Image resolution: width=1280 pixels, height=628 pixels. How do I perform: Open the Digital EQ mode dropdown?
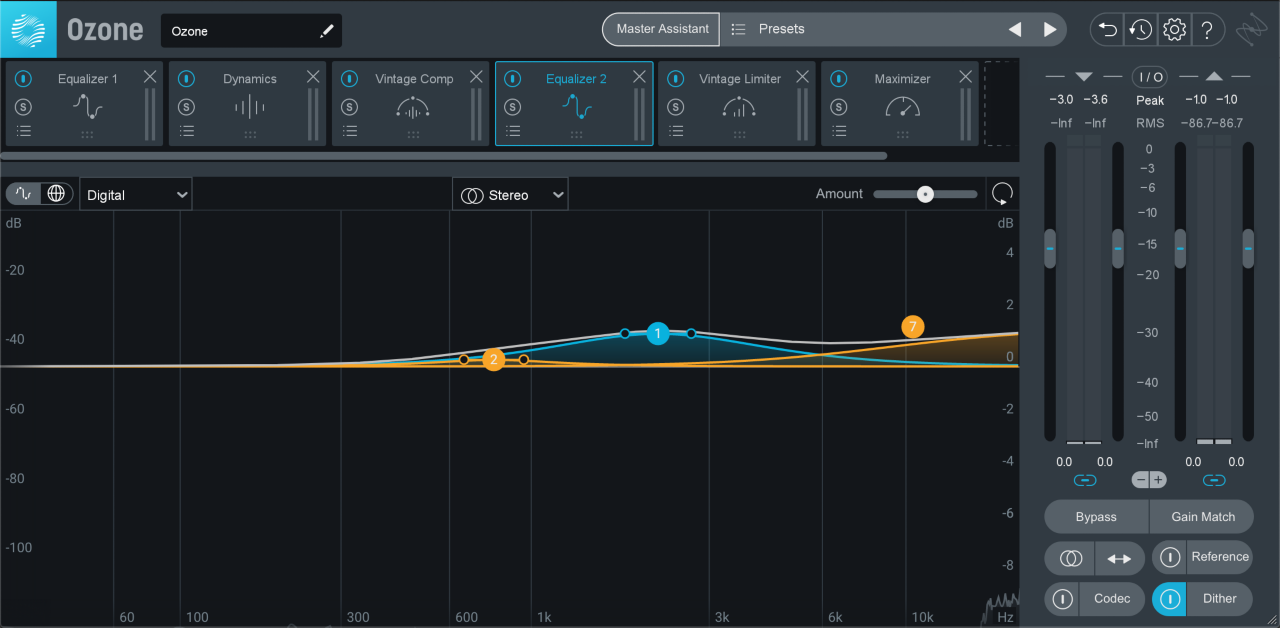coord(136,195)
